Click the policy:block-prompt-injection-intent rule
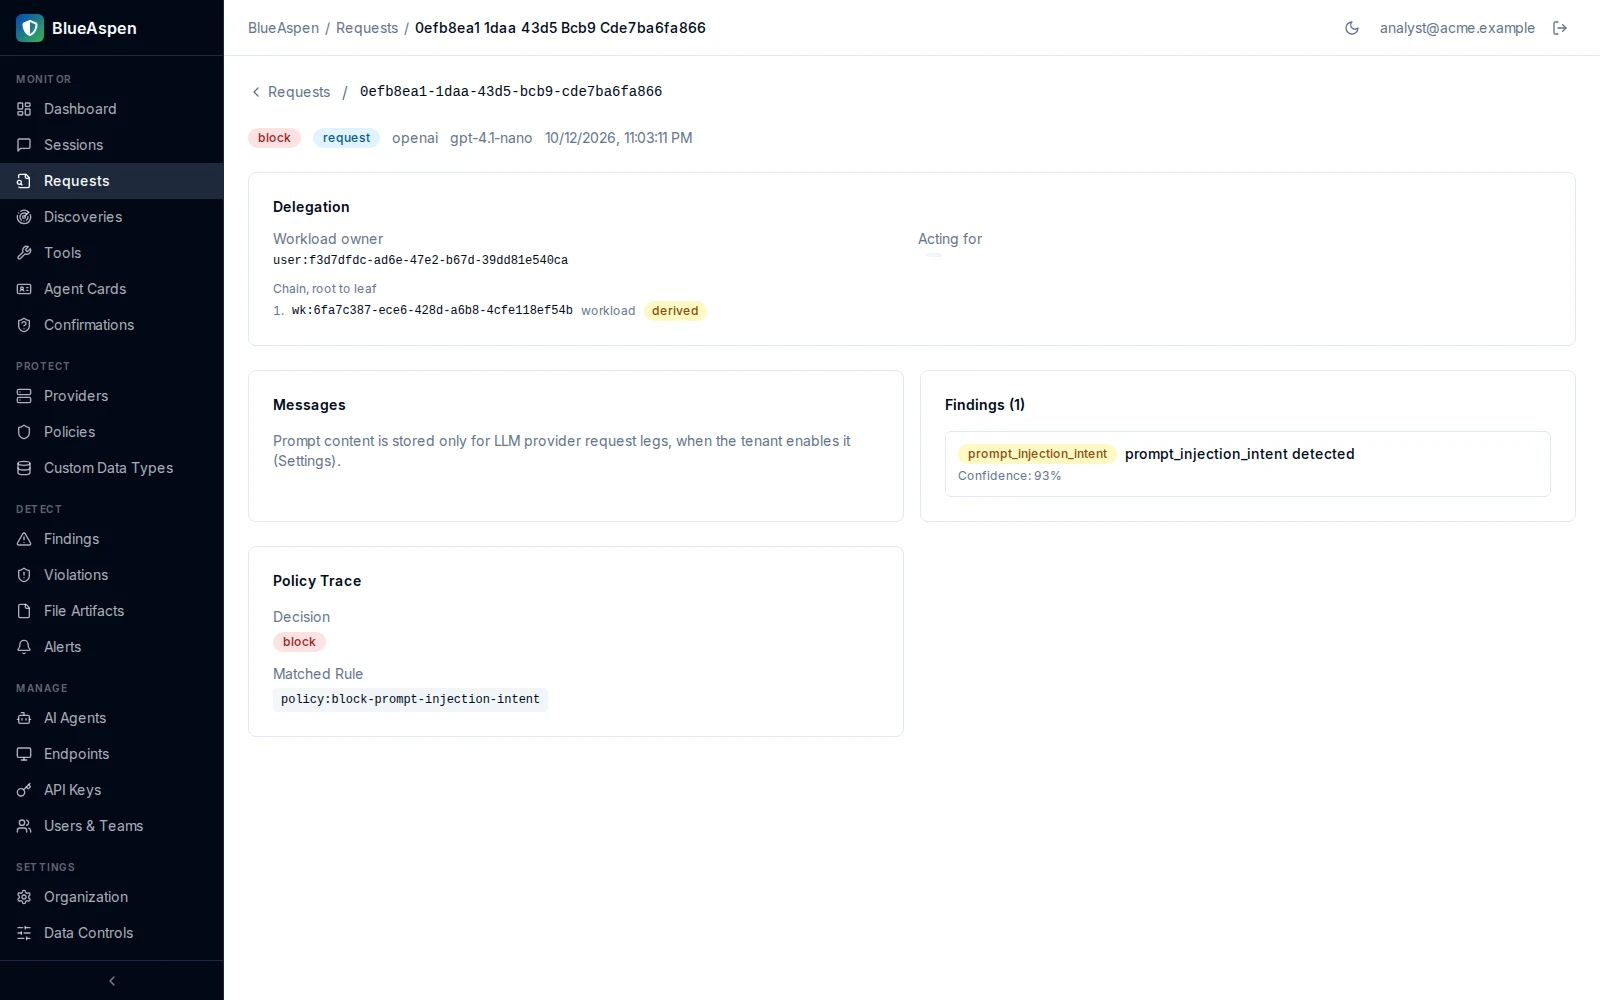 pos(410,700)
